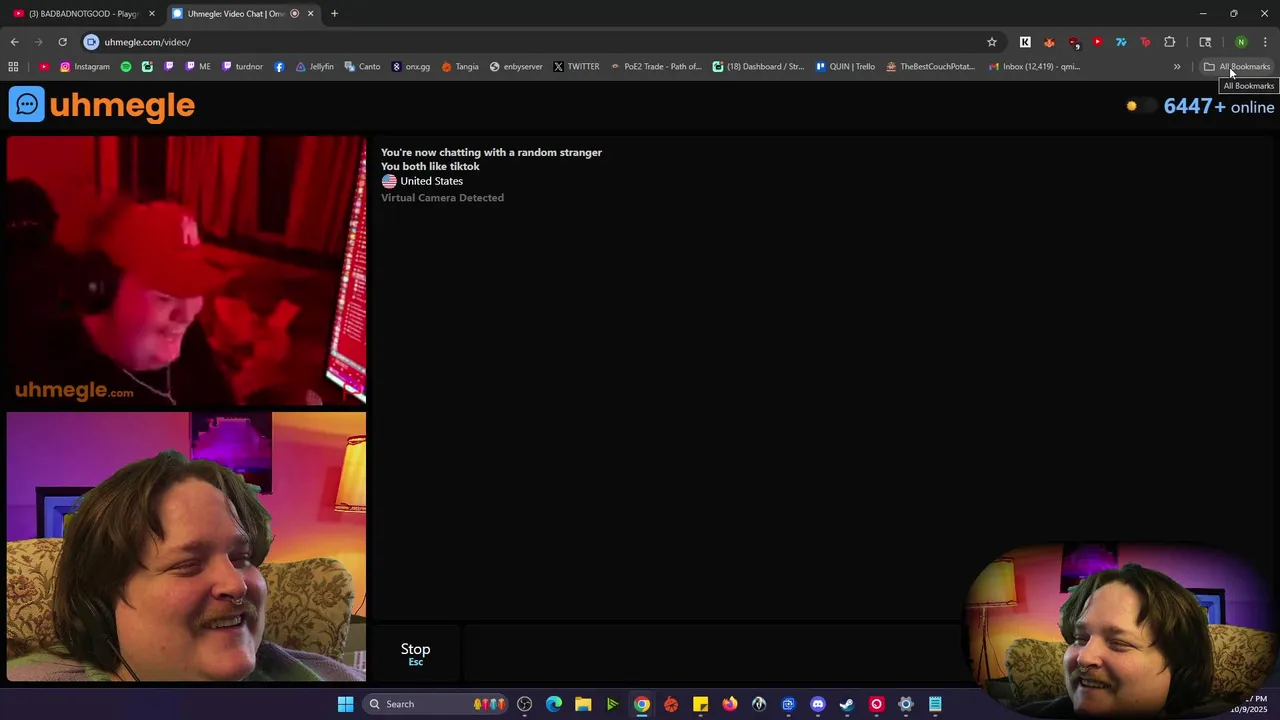This screenshot has height=720, width=1280.
Task: Open the Settings gear on the taskbar
Action: click(906, 704)
